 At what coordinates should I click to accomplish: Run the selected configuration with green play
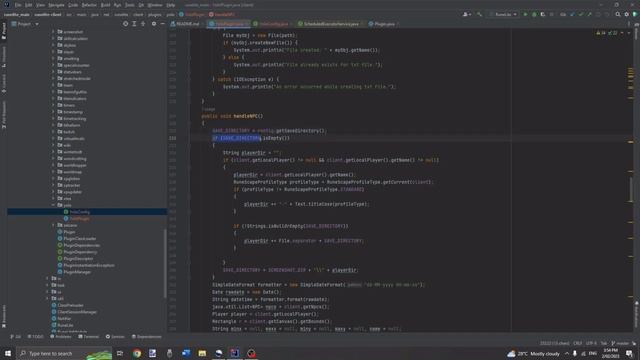[525, 14]
